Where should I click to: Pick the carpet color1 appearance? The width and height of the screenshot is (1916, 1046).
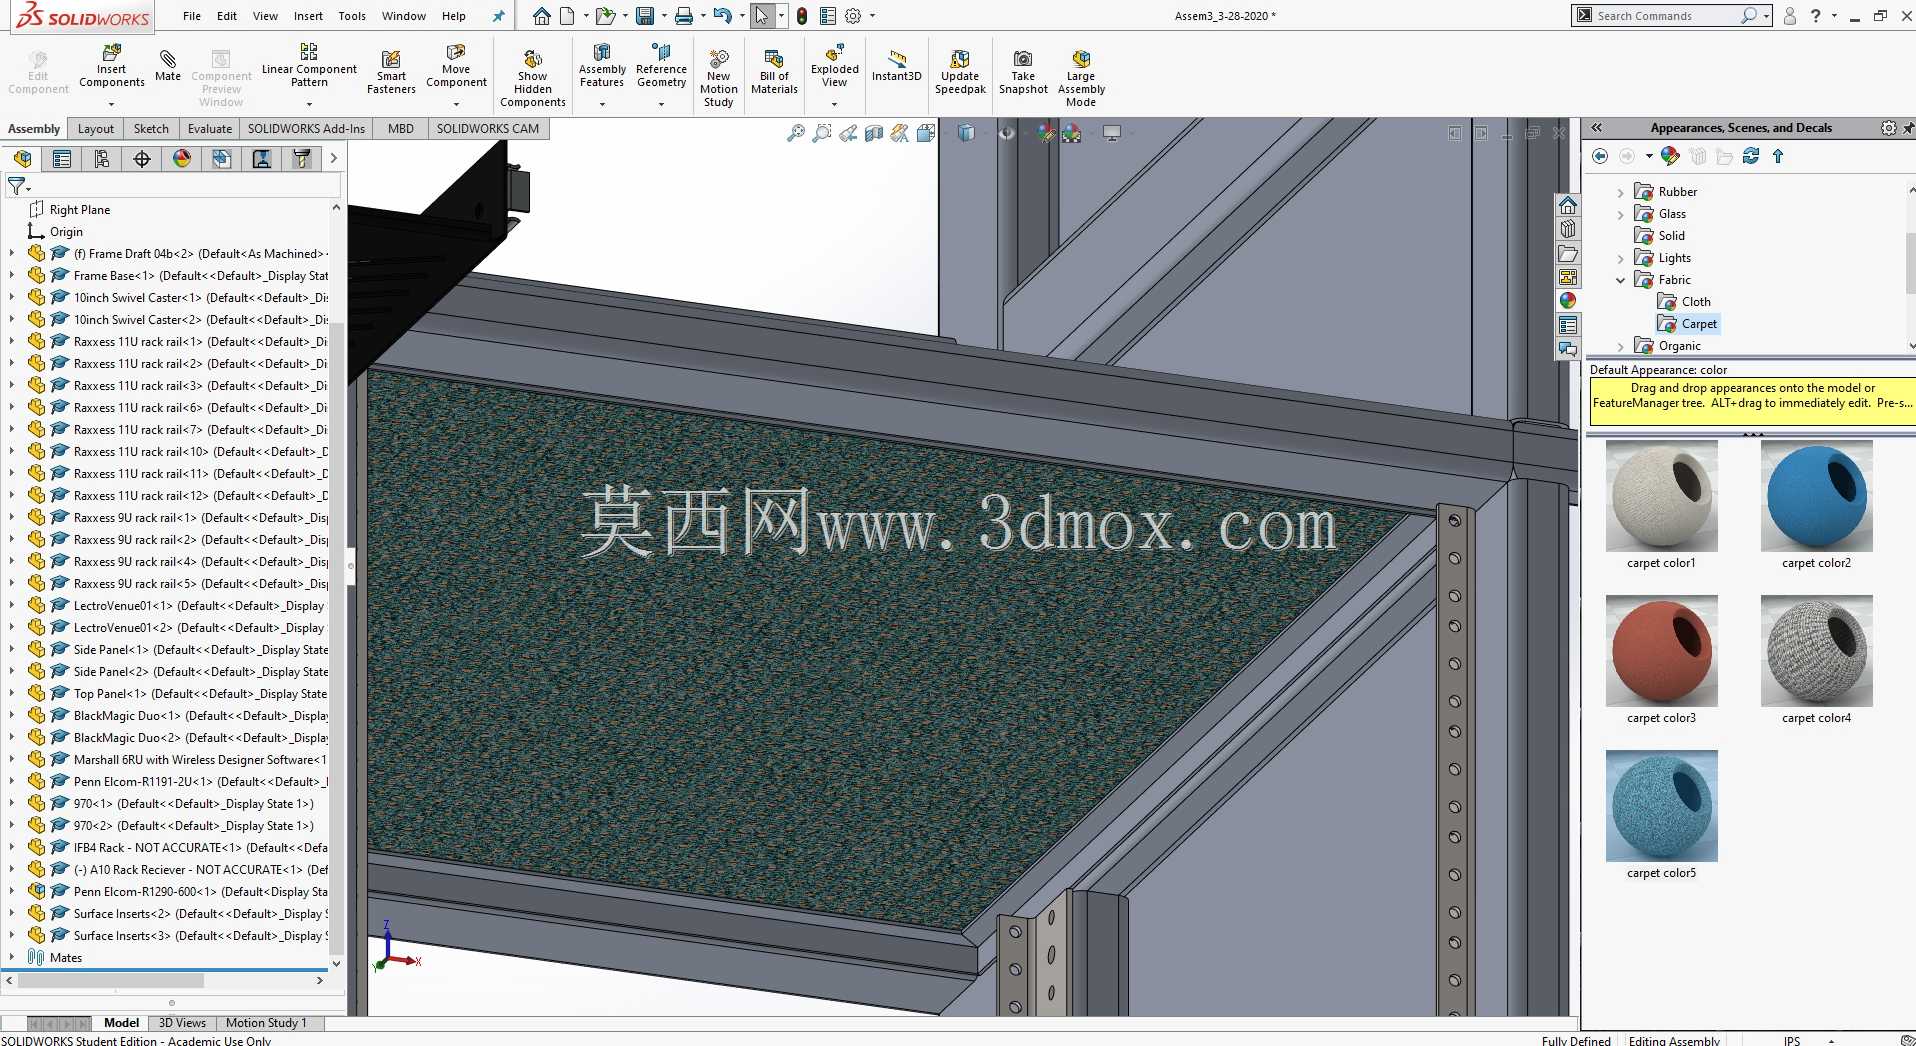click(1661, 497)
